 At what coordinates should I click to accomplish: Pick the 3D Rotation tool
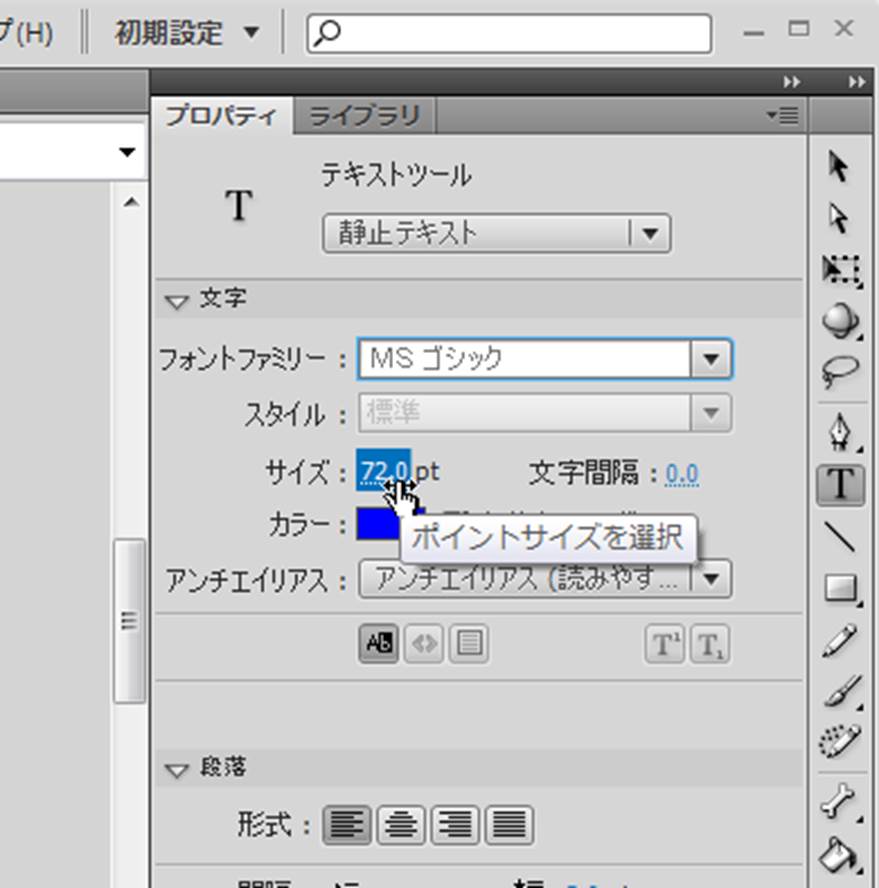coord(840,321)
